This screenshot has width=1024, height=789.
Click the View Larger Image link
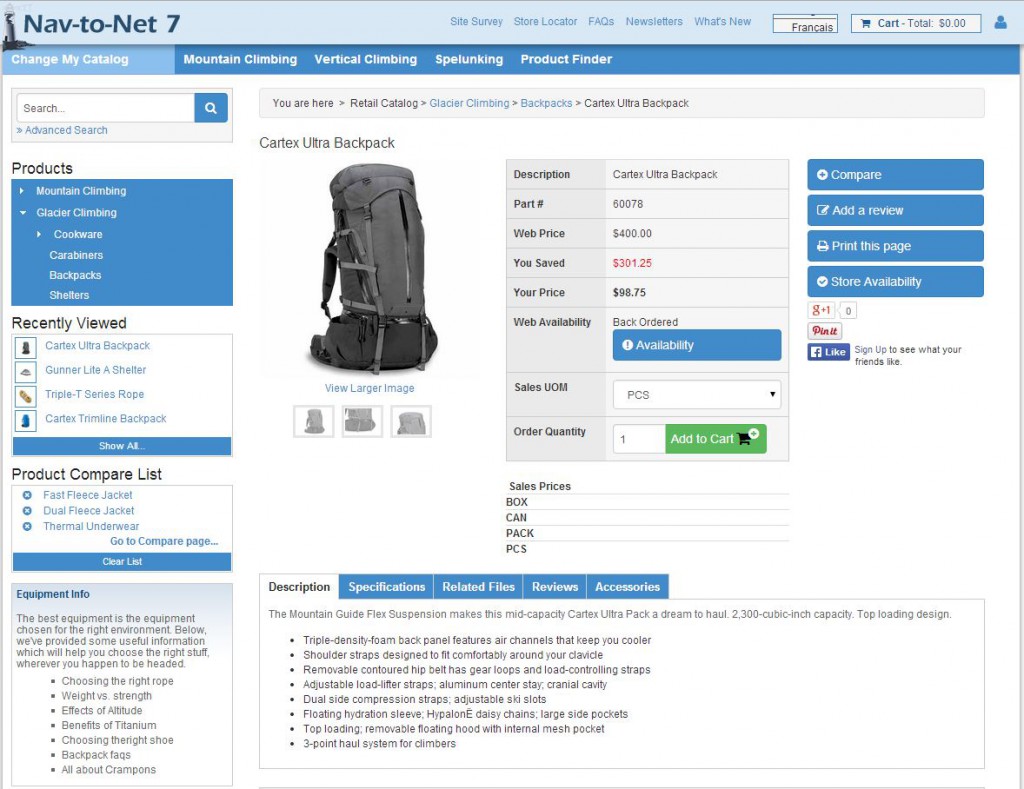(369, 388)
